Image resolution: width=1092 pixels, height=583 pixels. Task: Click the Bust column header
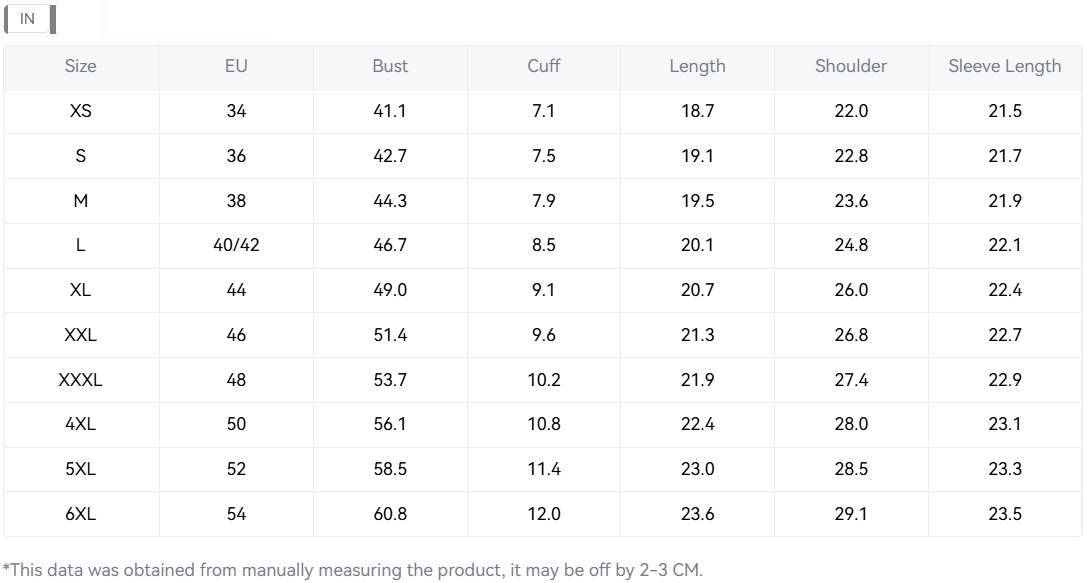[x=390, y=66]
